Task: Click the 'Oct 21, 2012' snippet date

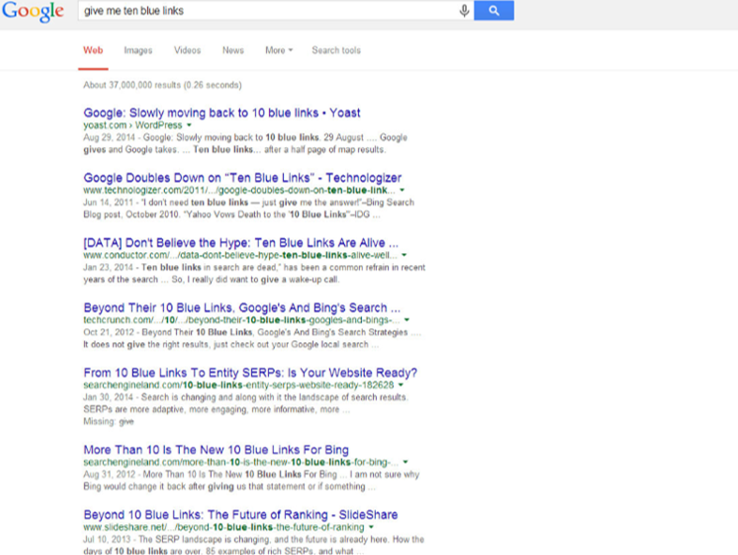Action: click(109, 332)
